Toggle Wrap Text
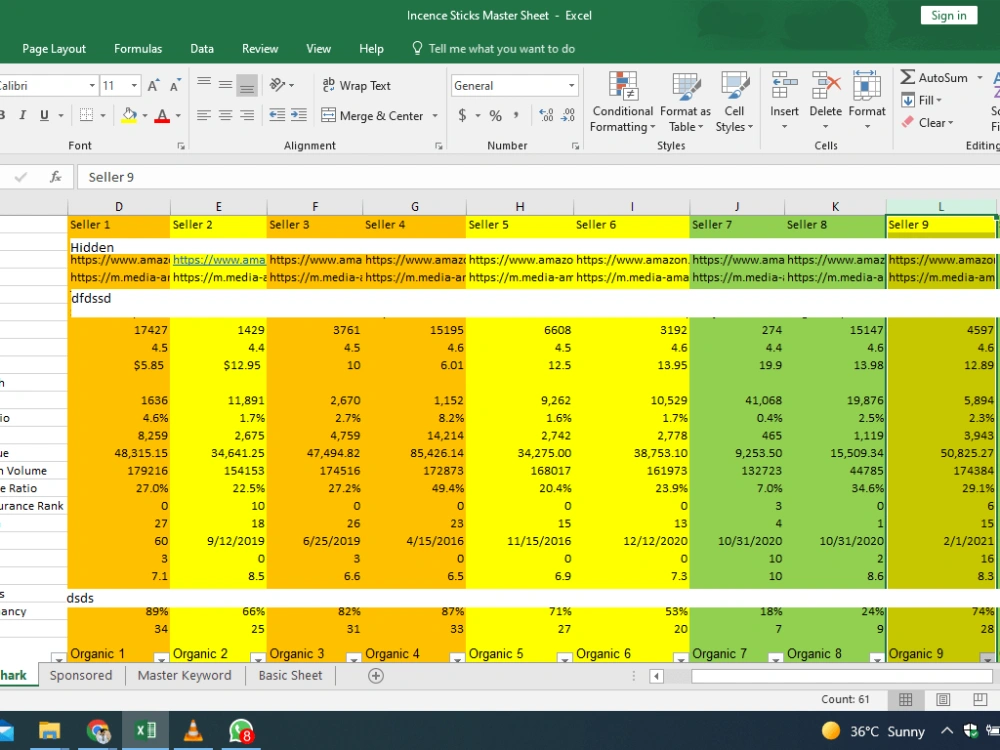 click(x=356, y=85)
